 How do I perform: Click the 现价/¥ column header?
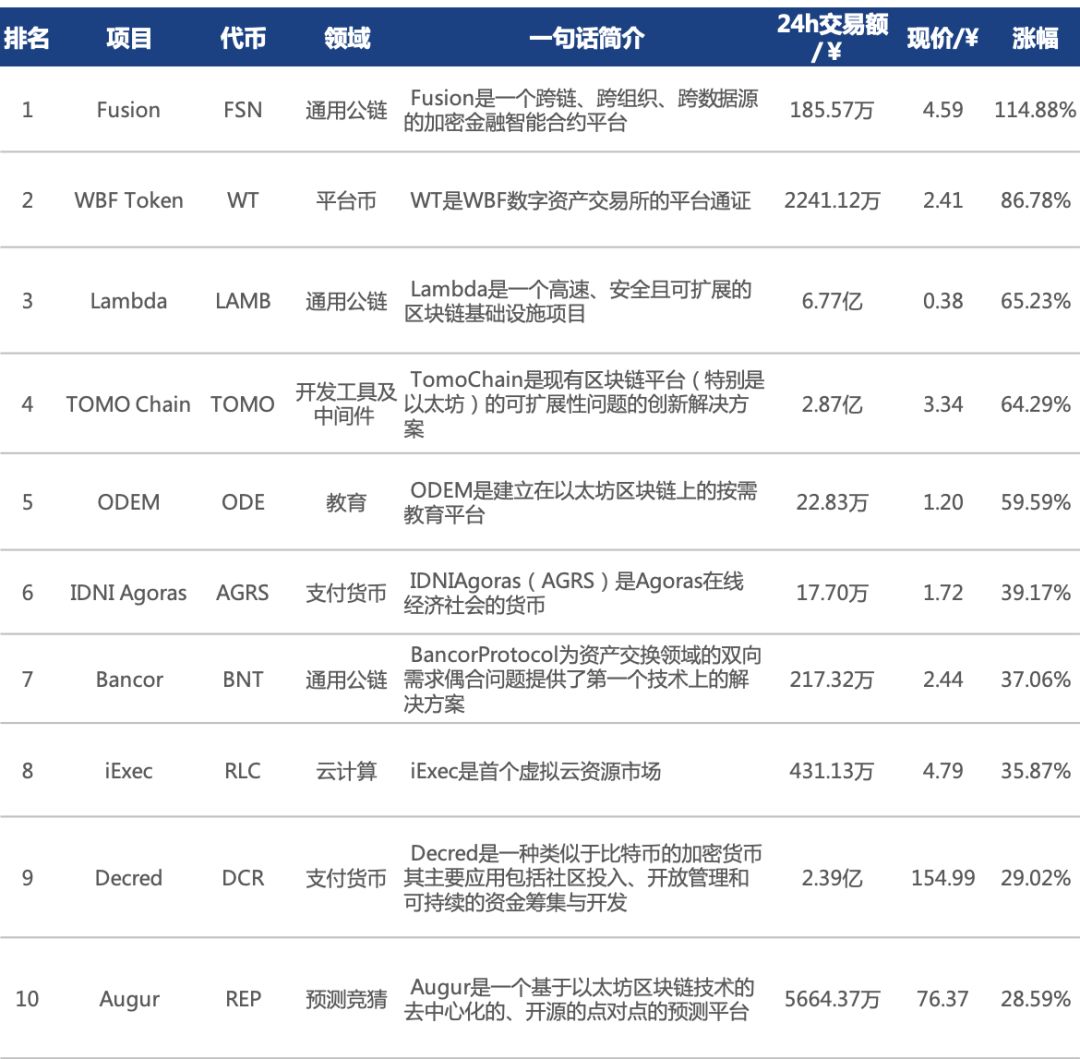[942, 38]
